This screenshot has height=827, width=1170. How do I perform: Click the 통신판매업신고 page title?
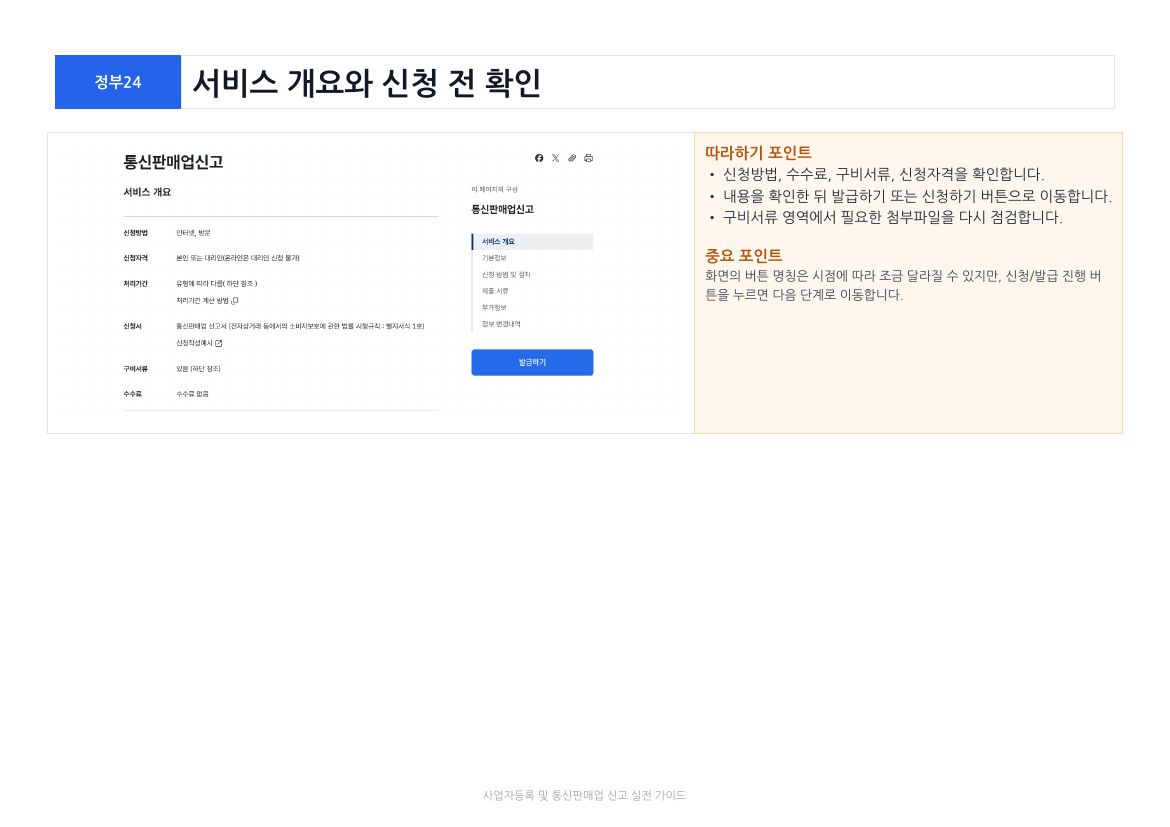(173, 162)
